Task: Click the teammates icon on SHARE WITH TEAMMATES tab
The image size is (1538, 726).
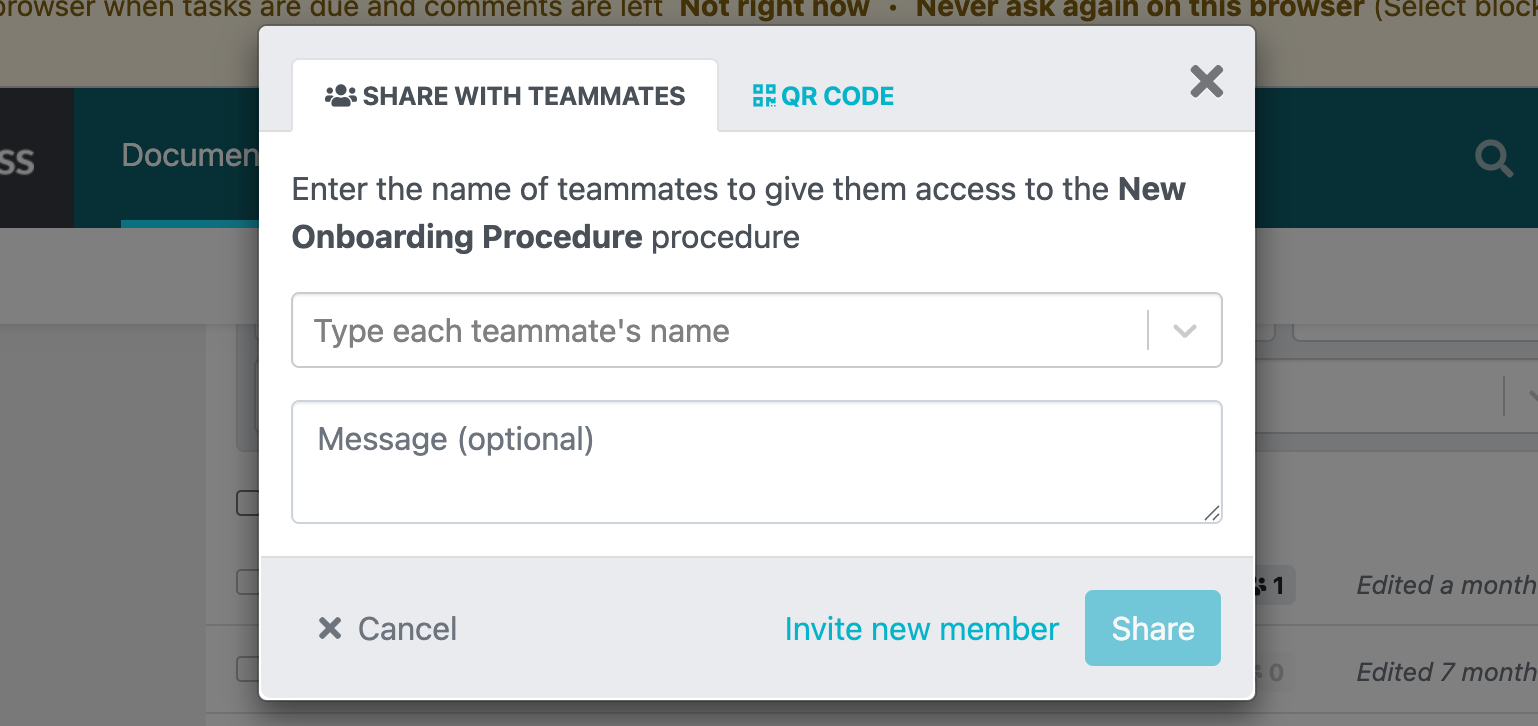Action: (339, 94)
